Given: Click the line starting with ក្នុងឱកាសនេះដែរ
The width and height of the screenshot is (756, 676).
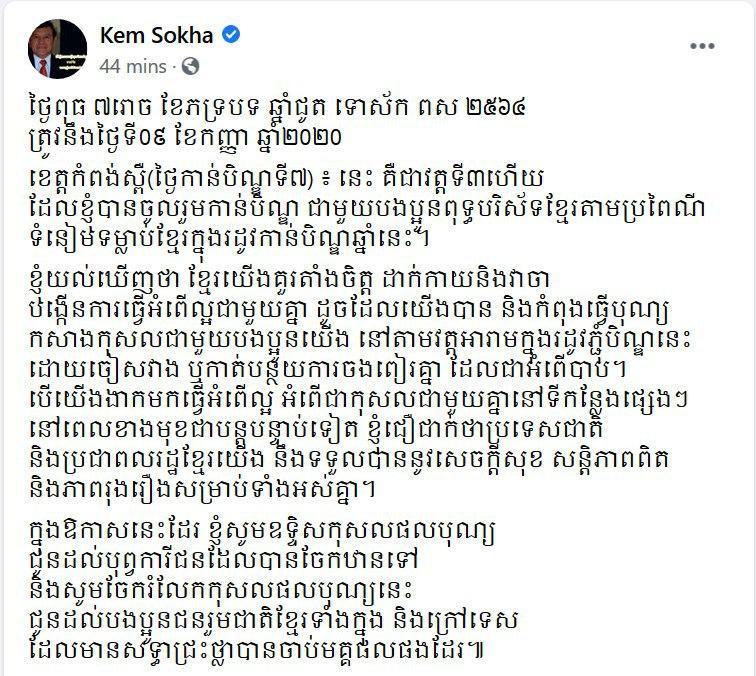Looking at the screenshot, I should pyautogui.click(x=262, y=532).
